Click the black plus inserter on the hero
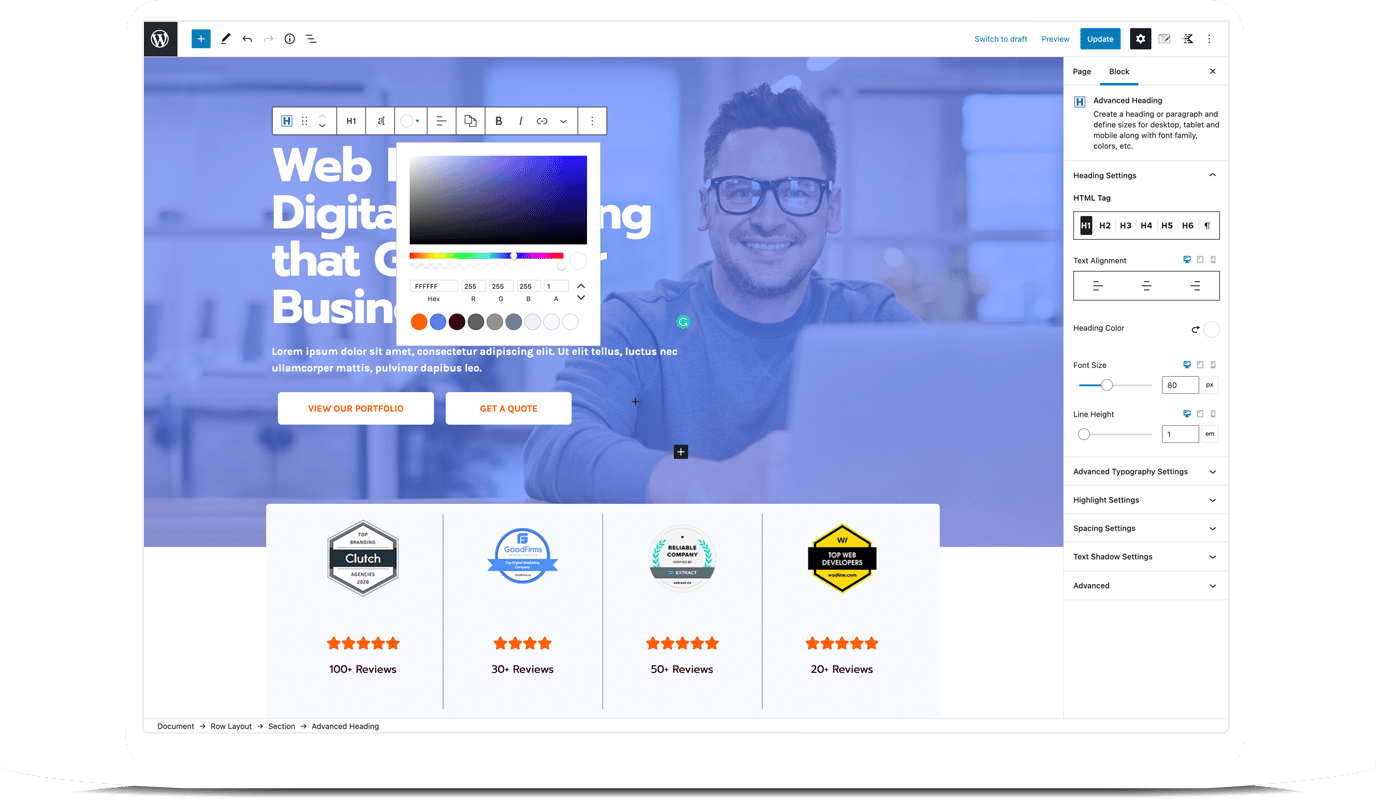 681,452
